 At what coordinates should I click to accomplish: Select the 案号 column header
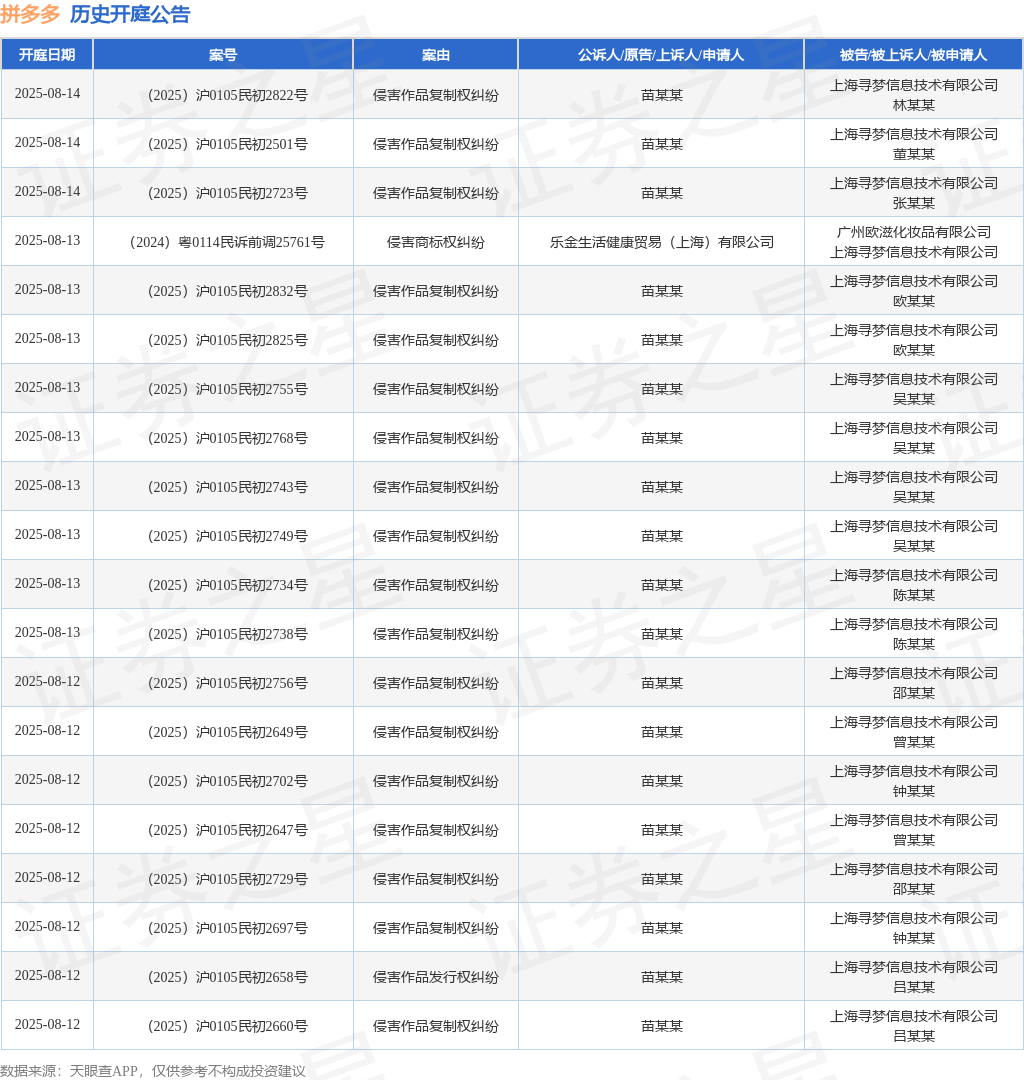[x=223, y=55]
